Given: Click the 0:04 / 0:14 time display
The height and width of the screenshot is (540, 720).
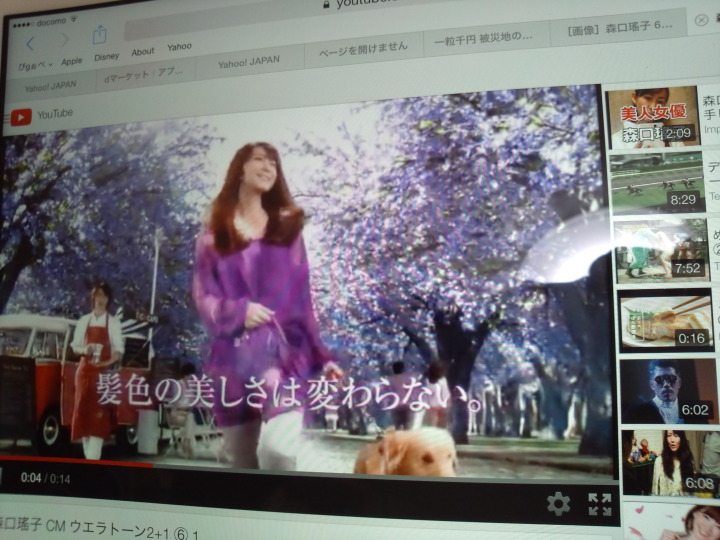Looking at the screenshot, I should 45,478.
